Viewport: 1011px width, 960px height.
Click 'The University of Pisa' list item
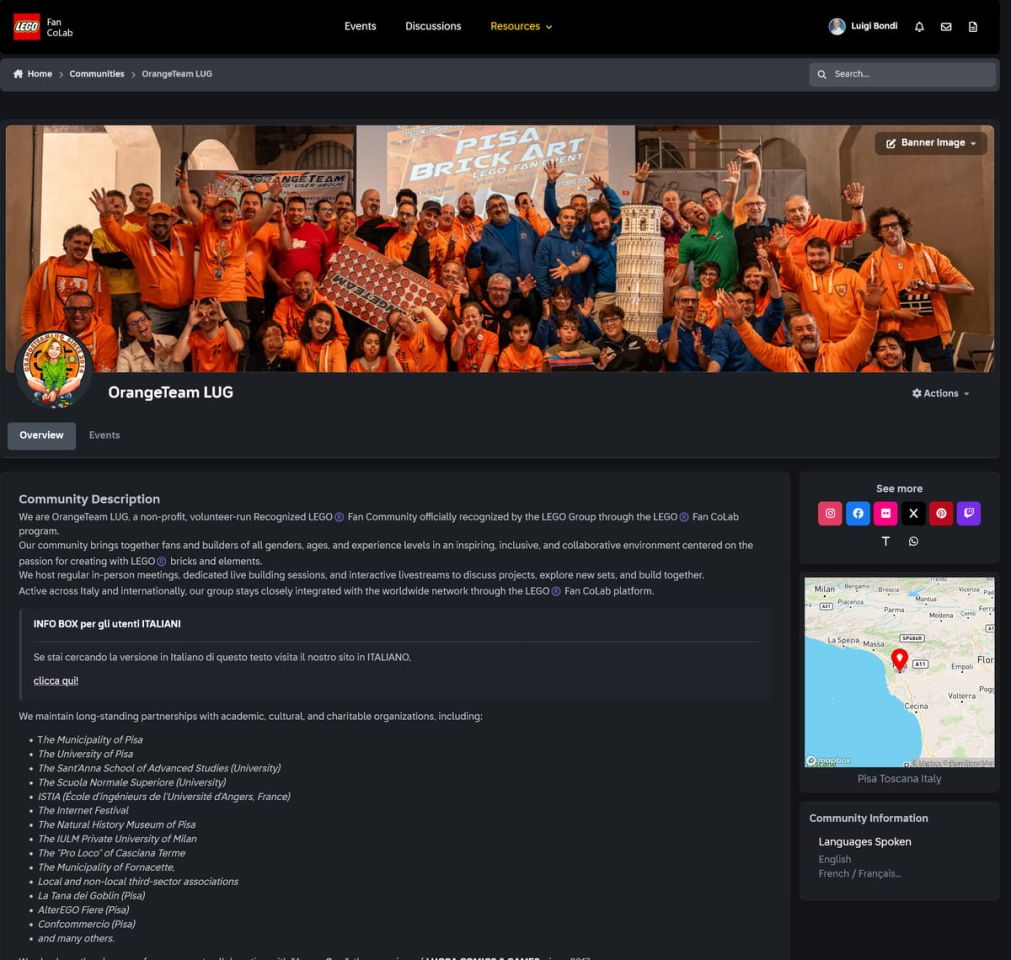85,754
